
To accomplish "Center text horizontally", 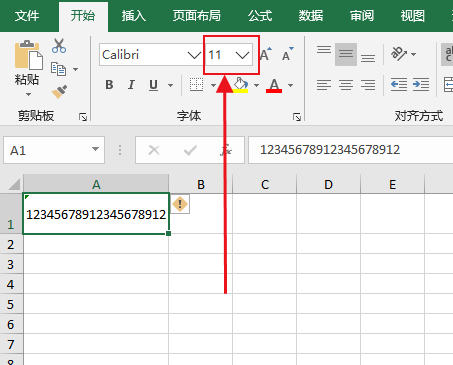I will coord(346,85).
